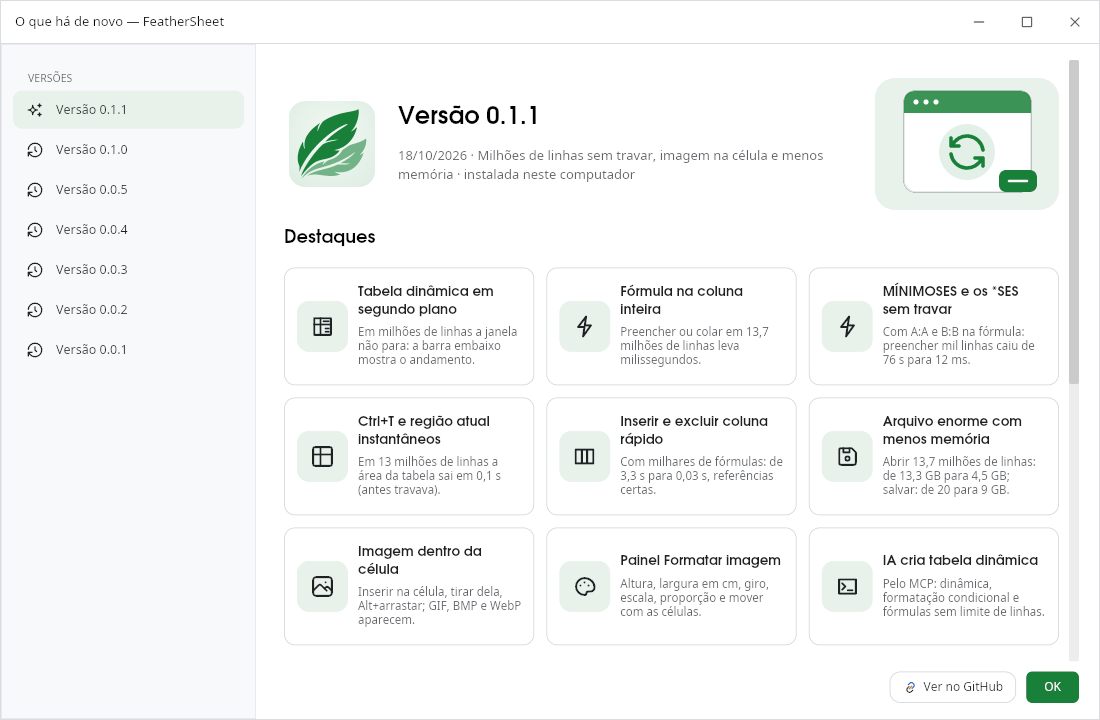Image resolution: width=1100 pixels, height=720 pixels.
Task: Click the FeatherSheet leaf app logo
Action: pyautogui.click(x=332, y=144)
